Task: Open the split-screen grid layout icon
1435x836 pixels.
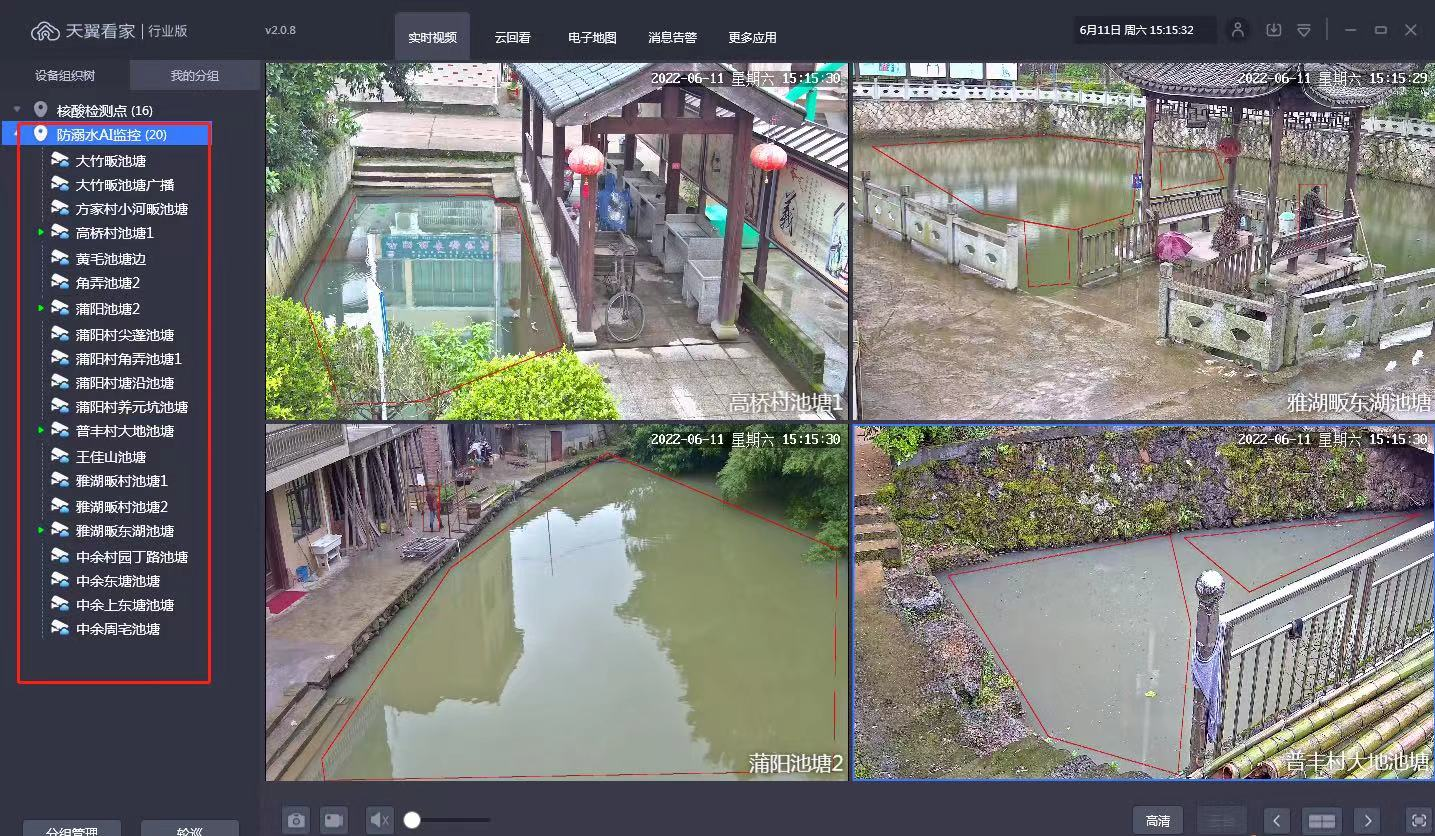Action: click(x=1321, y=820)
